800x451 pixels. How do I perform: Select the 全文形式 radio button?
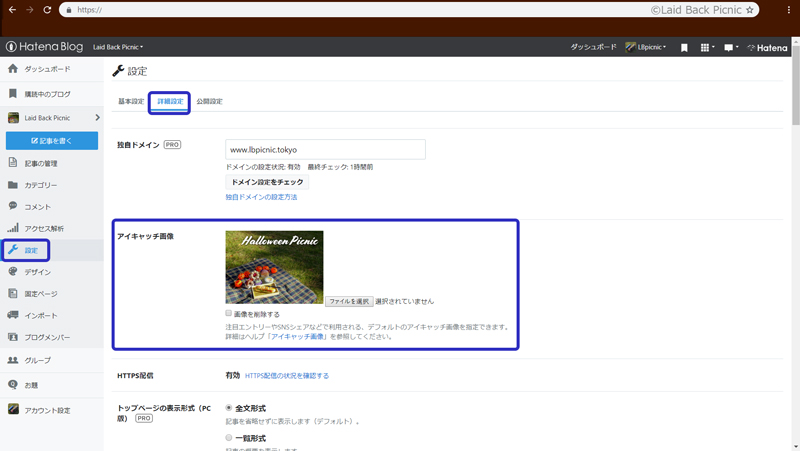point(229,408)
